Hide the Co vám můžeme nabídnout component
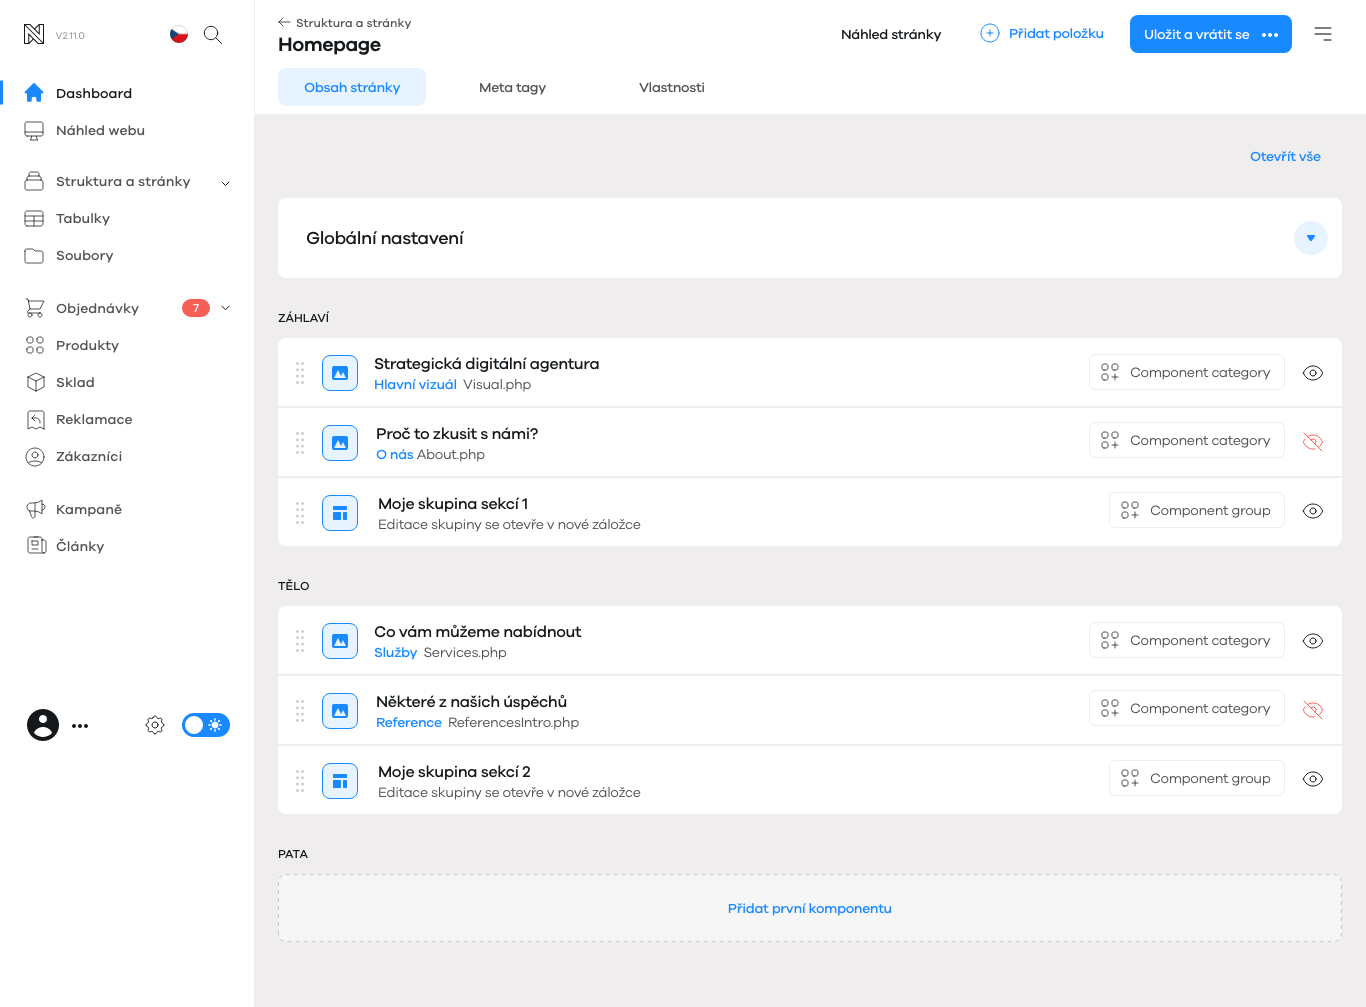Viewport: 1366px width, 1007px height. coord(1313,641)
